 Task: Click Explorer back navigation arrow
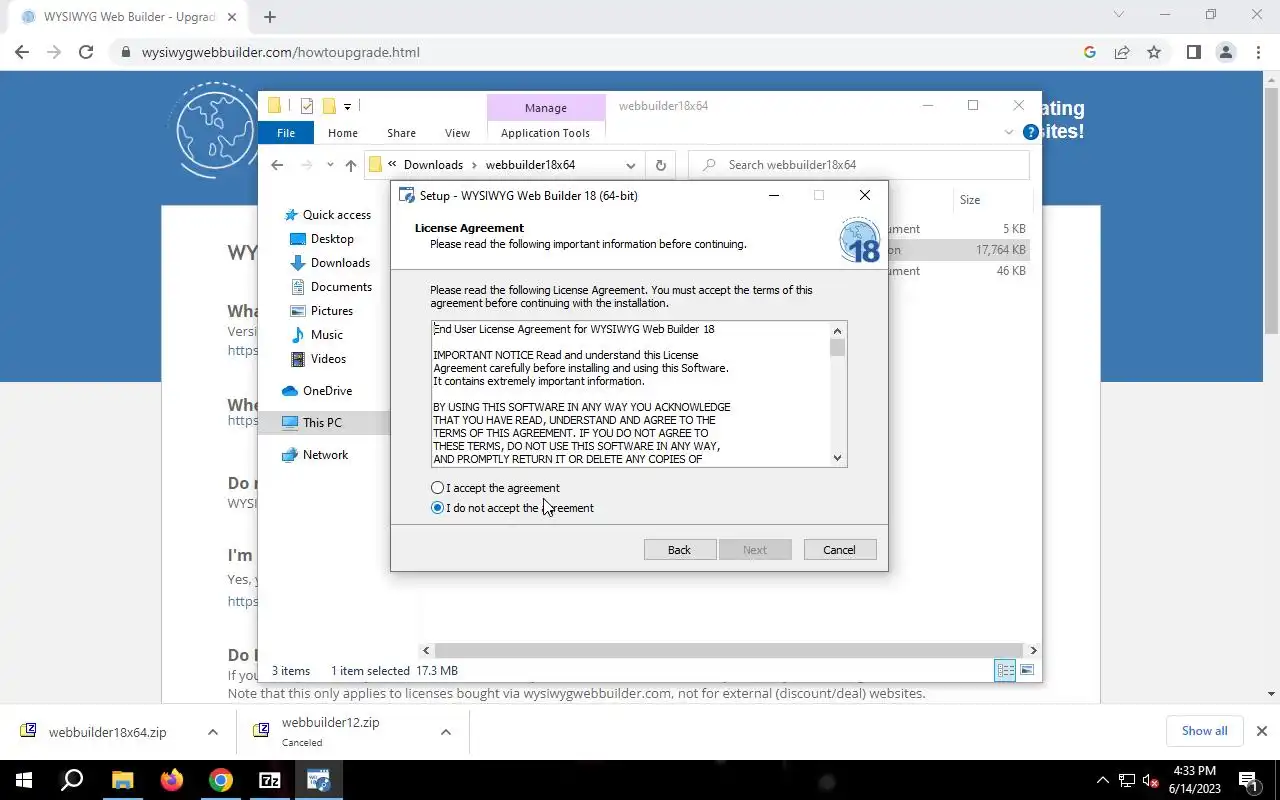coord(277,165)
